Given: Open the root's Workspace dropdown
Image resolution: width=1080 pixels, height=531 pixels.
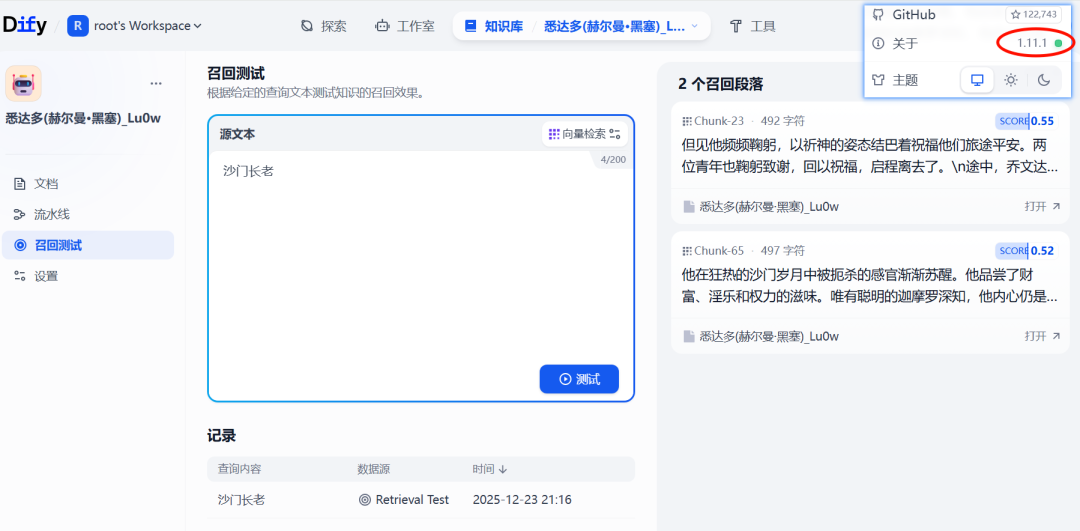Looking at the screenshot, I should coord(147,26).
